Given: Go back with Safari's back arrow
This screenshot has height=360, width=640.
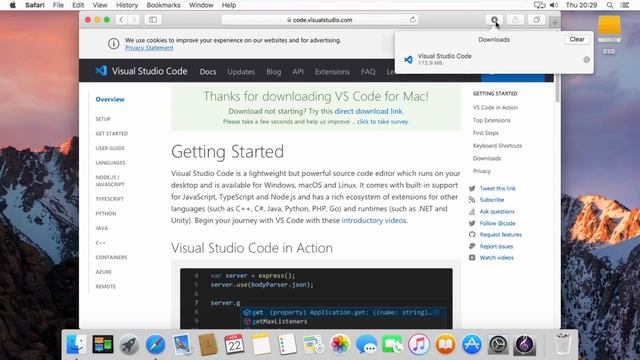Looking at the screenshot, I should 121,20.
